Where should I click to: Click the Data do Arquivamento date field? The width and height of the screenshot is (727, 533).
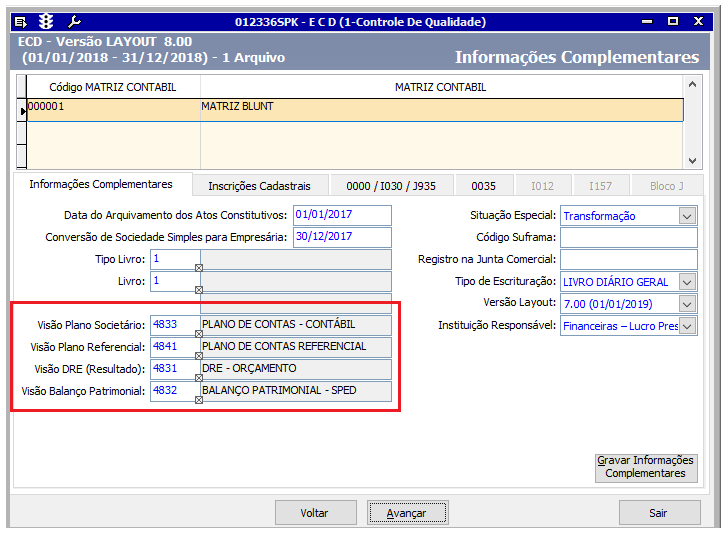342,215
